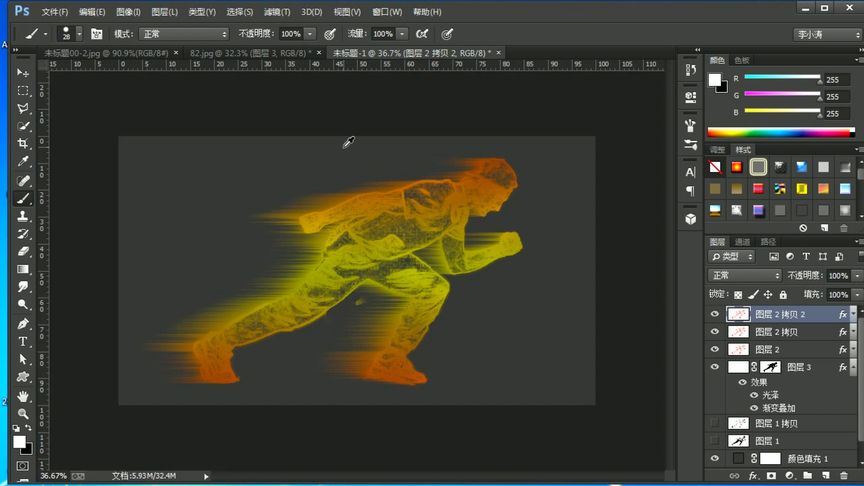Hide the 图层 3 layer
864x486 pixels.
click(714, 368)
